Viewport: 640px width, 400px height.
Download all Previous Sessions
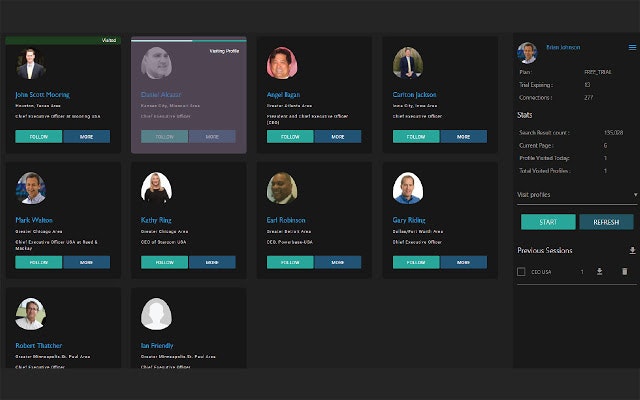point(632,250)
